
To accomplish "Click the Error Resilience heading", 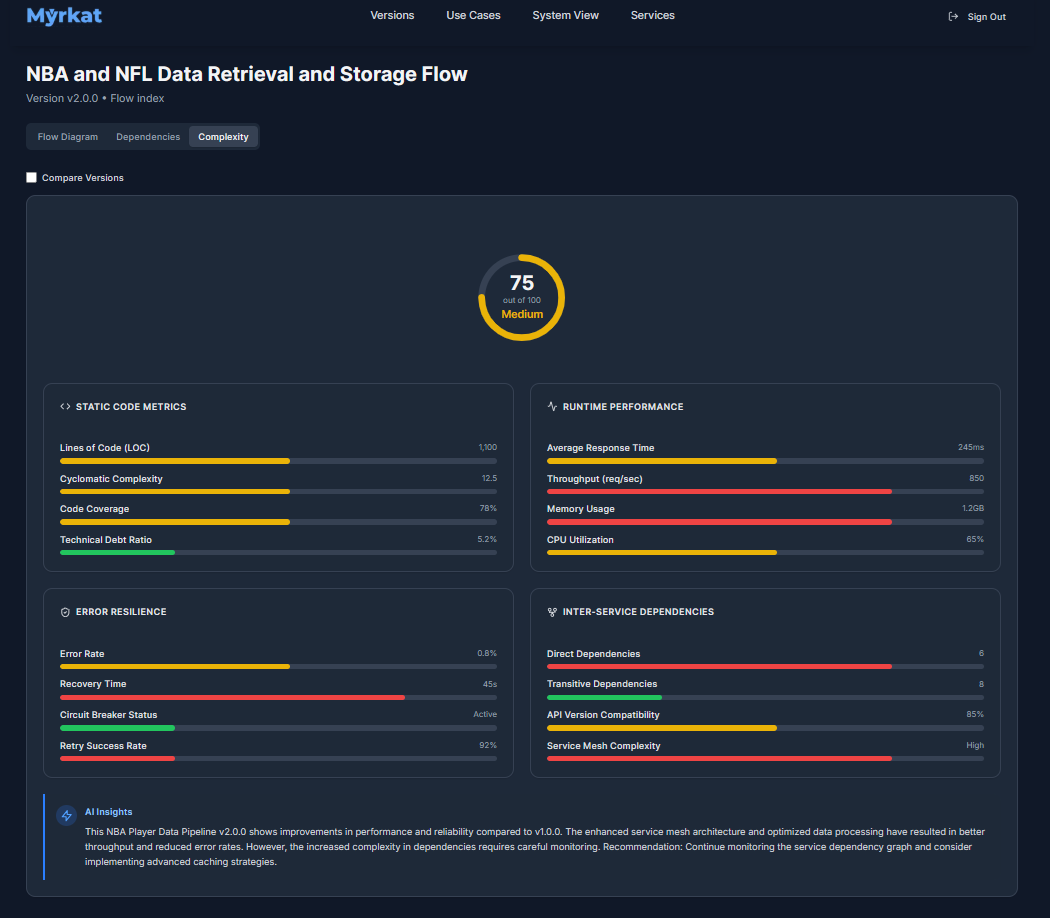I will click(x=121, y=612).
